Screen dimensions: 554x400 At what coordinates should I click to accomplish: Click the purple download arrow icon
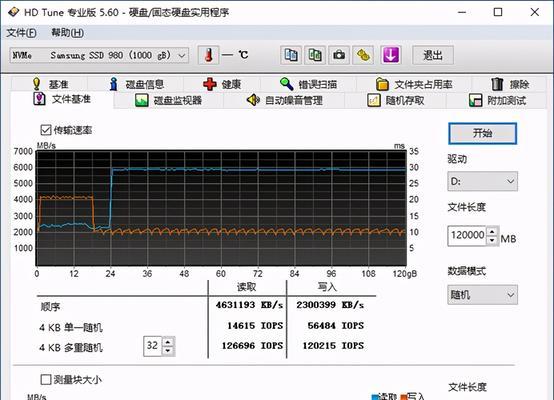click(390, 55)
